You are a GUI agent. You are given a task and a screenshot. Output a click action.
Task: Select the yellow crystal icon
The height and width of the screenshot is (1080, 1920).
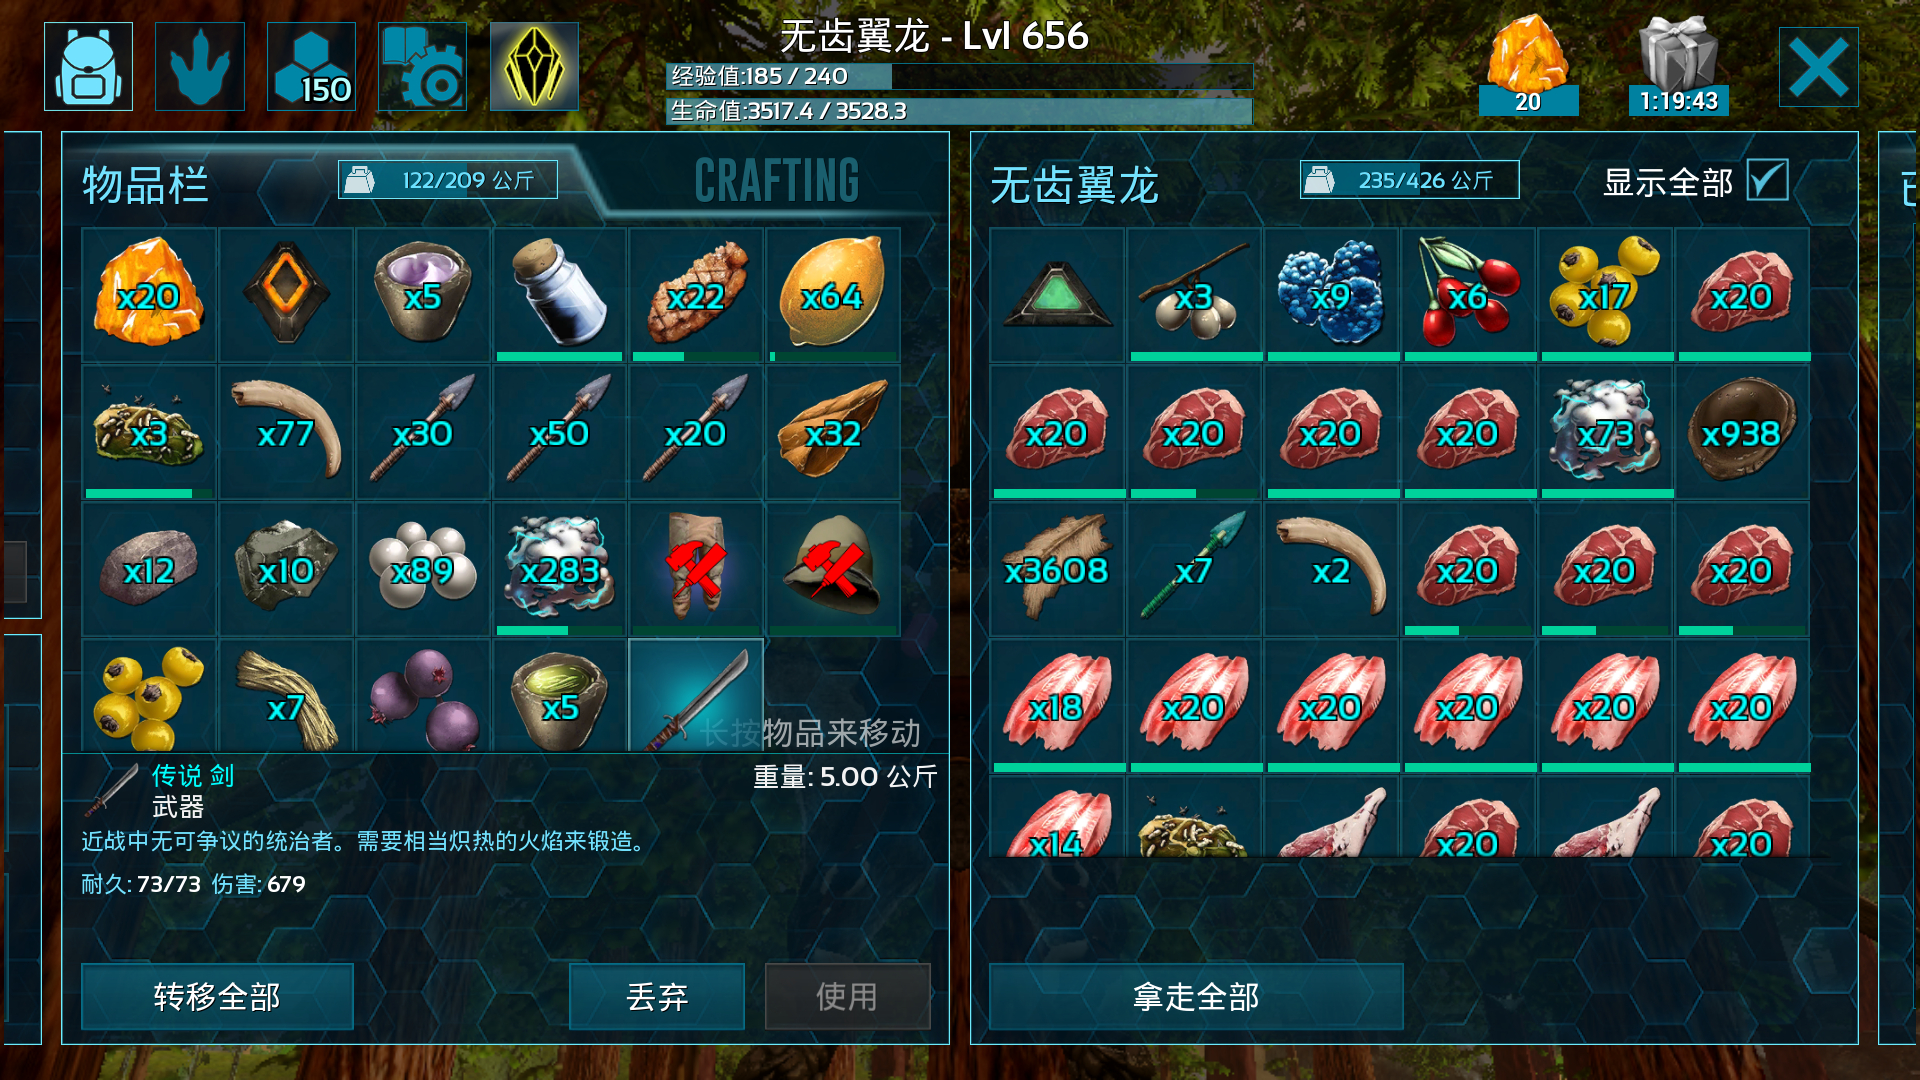(534, 66)
